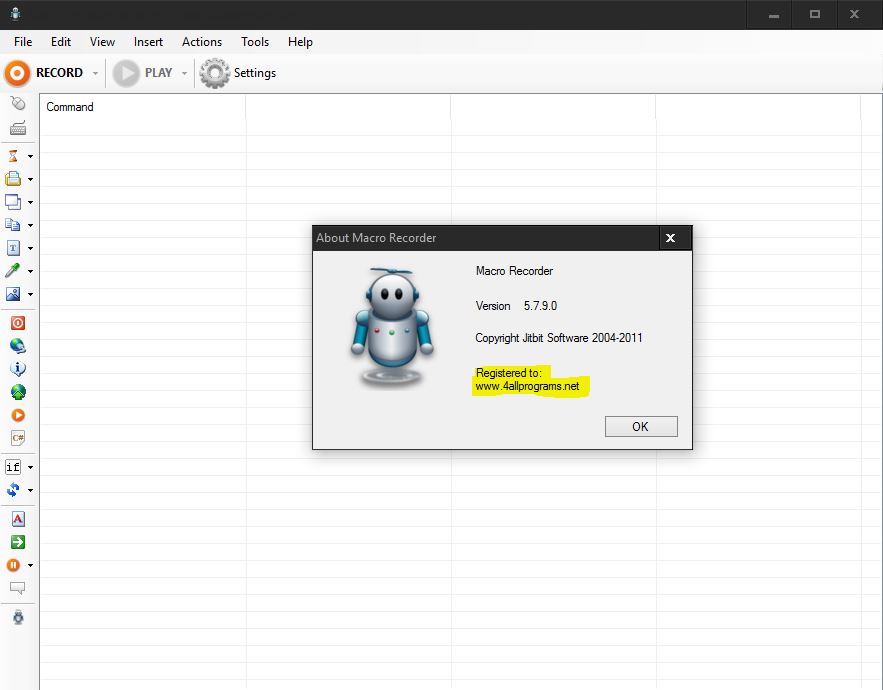
Task: Expand the hourglass wait dropdown arrow
Action: click(30, 156)
